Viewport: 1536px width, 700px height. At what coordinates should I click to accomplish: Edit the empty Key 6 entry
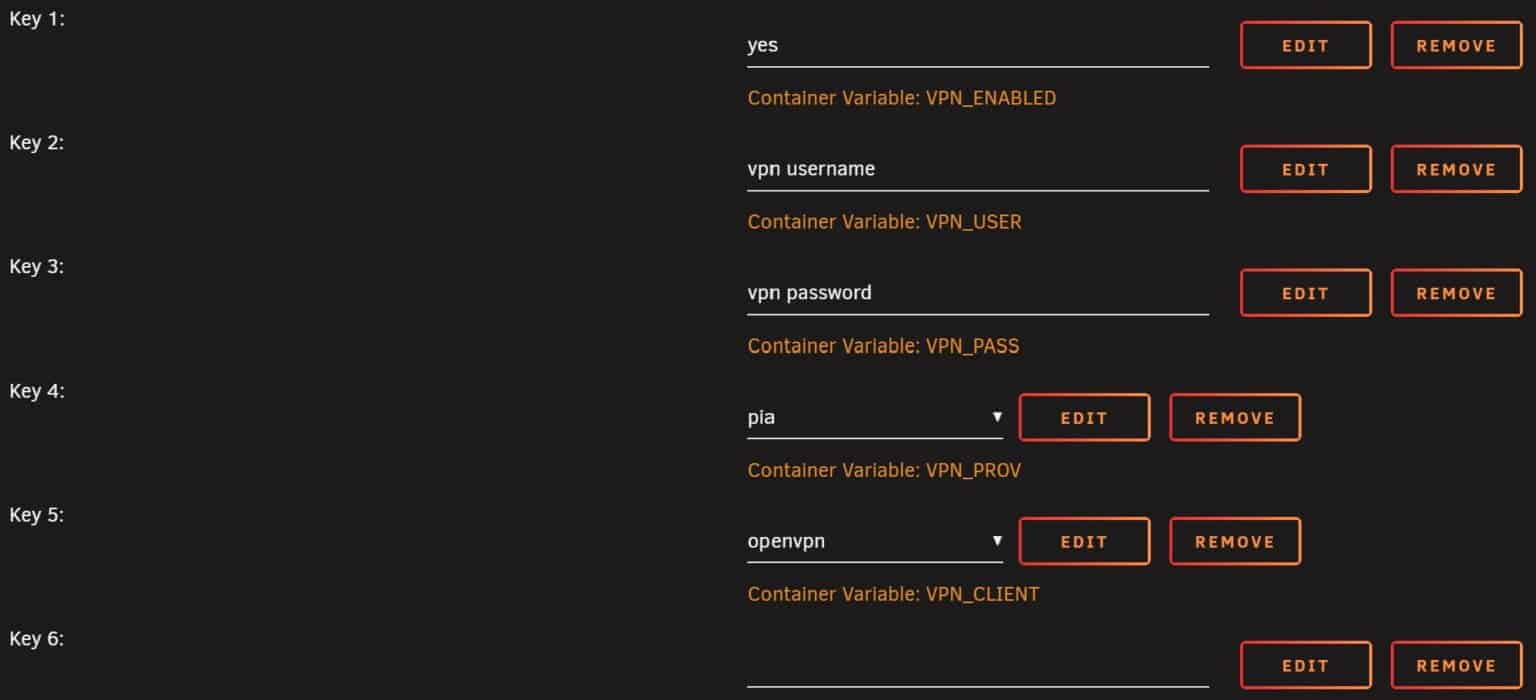click(1305, 664)
